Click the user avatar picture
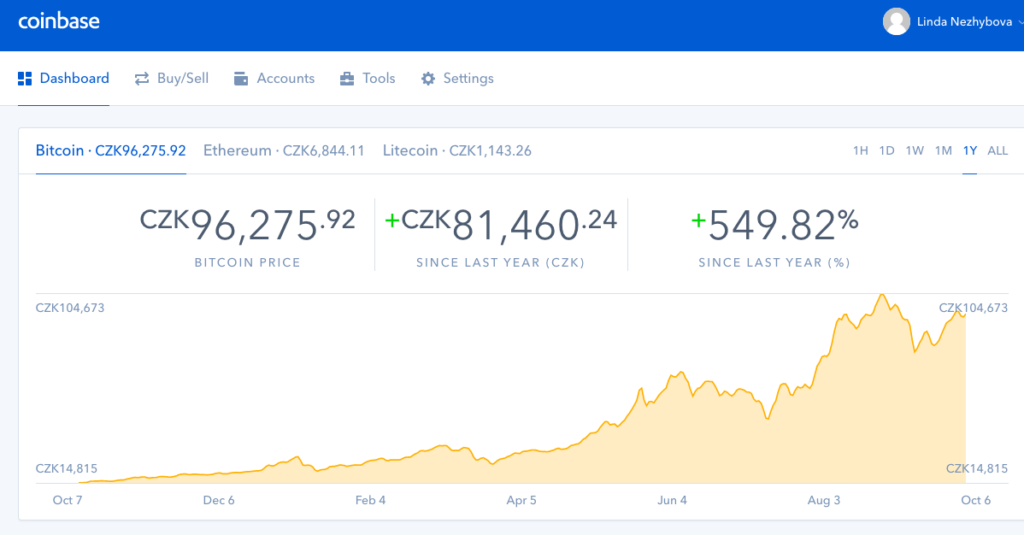This screenshot has width=1024, height=535. (897, 22)
